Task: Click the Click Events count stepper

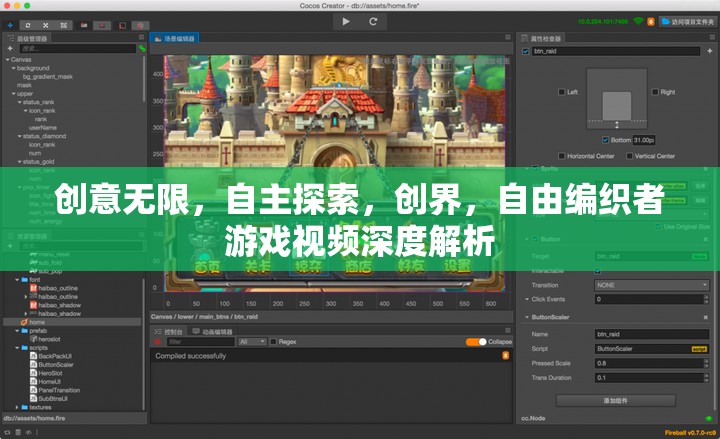Action: [706, 299]
